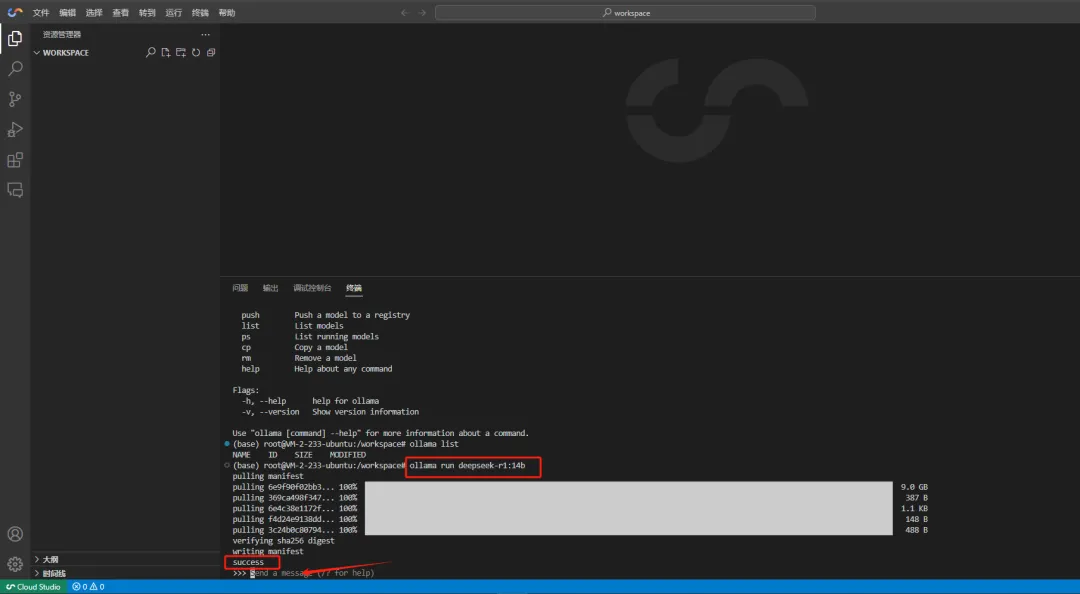Click 'Push a model to a registry' text
1080x594 pixels.
tap(352, 315)
